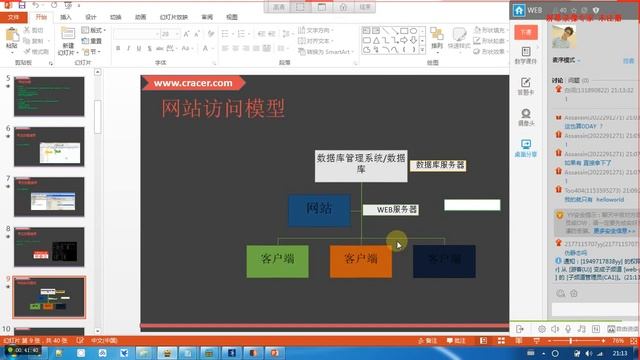Switch to the Slide Show ribbon tab

coord(174,17)
